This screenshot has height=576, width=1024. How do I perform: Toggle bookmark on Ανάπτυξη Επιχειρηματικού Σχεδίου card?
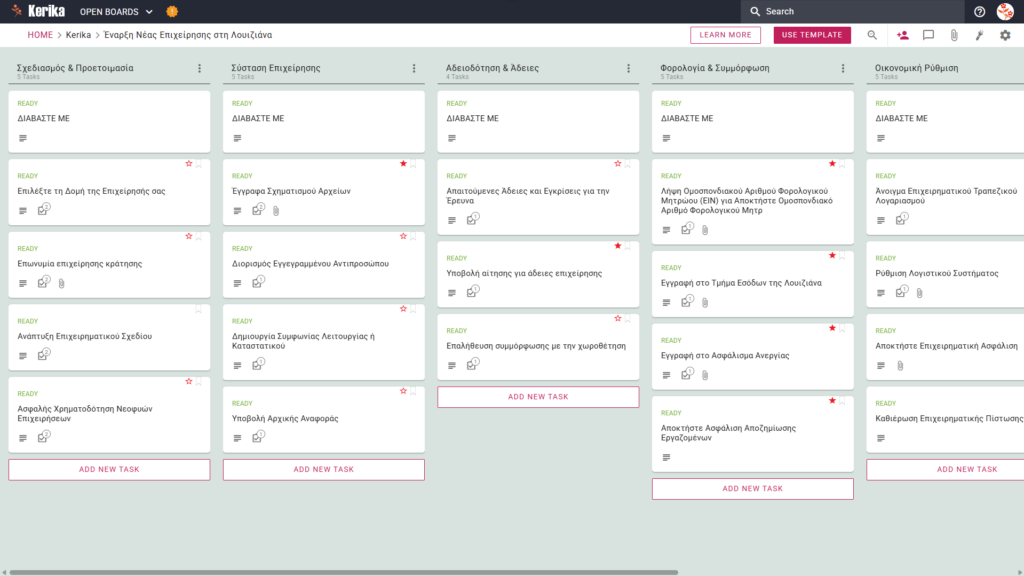pos(199,310)
